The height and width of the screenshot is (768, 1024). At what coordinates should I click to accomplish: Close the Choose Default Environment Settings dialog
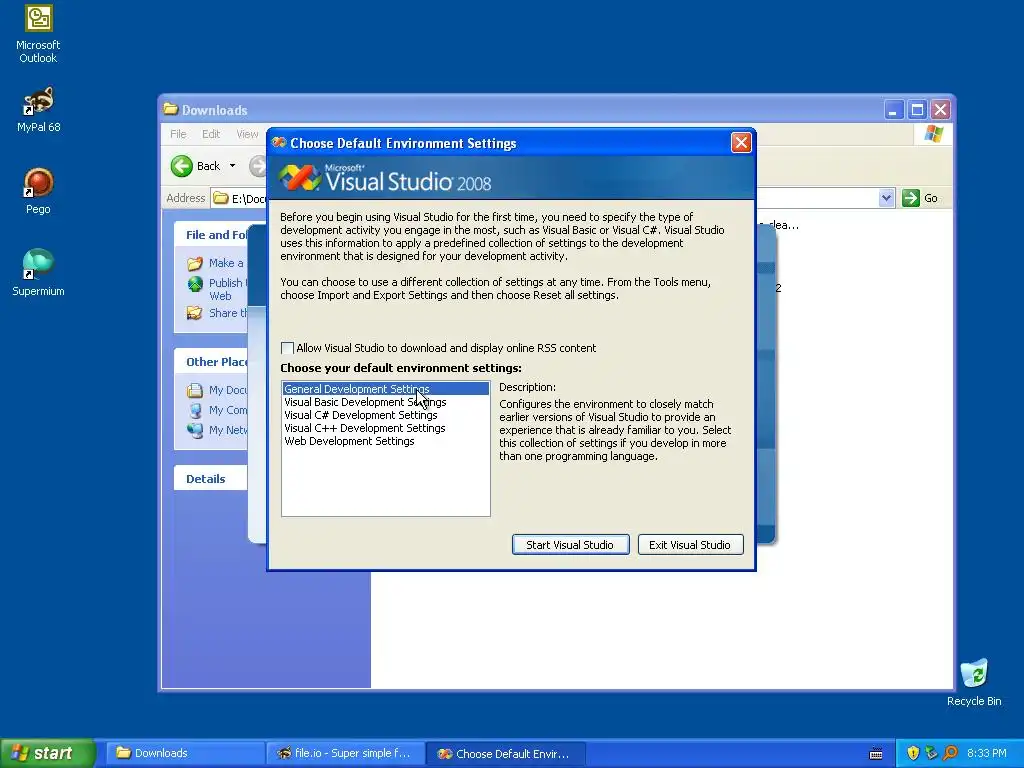(741, 142)
